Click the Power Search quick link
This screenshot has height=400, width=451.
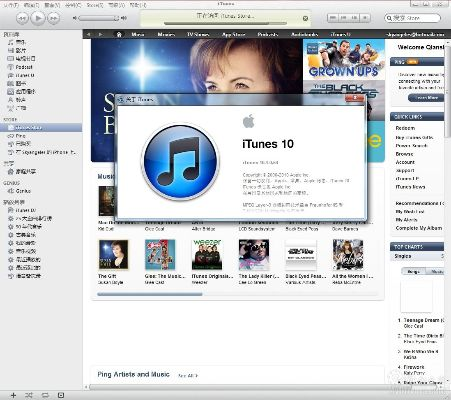pyautogui.click(x=411, y=146)
